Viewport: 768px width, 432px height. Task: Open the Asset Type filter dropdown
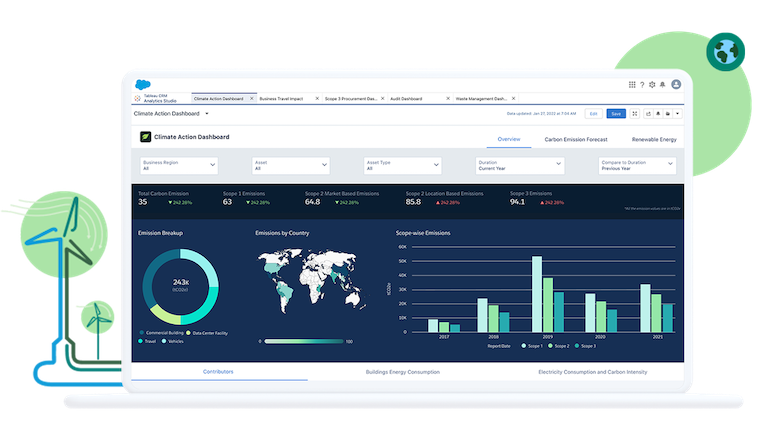click(x=402, y=165)
